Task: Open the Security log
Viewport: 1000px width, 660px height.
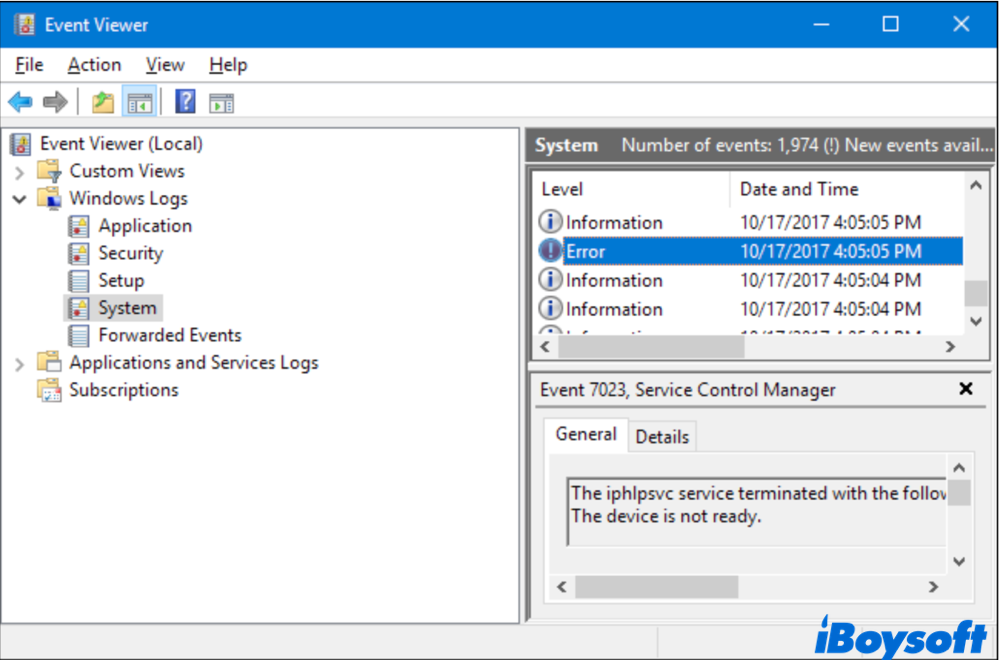Action: click(x=130, y=254)
